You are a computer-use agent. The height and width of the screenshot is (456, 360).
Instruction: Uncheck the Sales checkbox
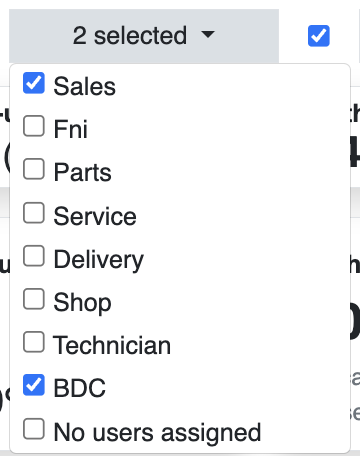(34, 83)
